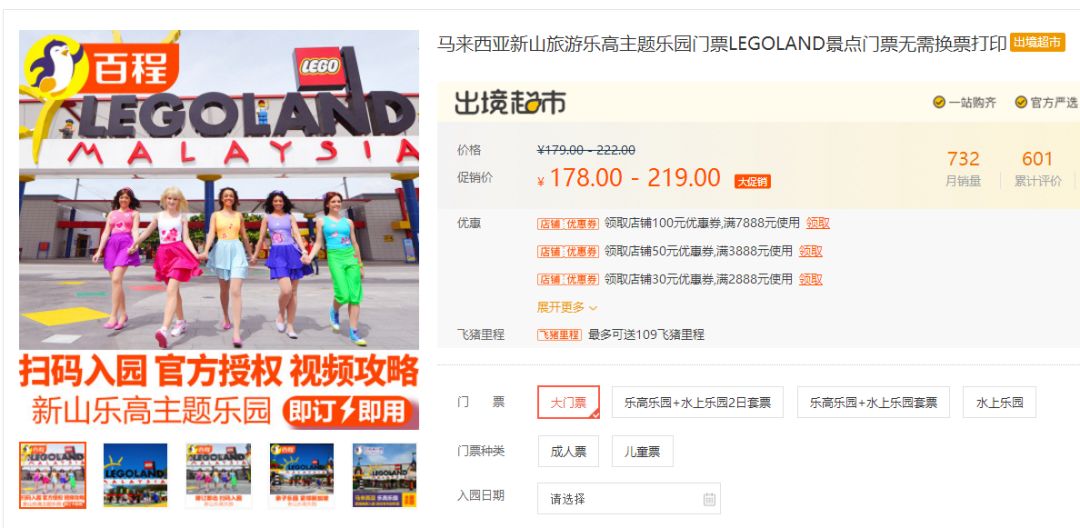Click the 飞猪里程 badge icon

click(559, 335)
